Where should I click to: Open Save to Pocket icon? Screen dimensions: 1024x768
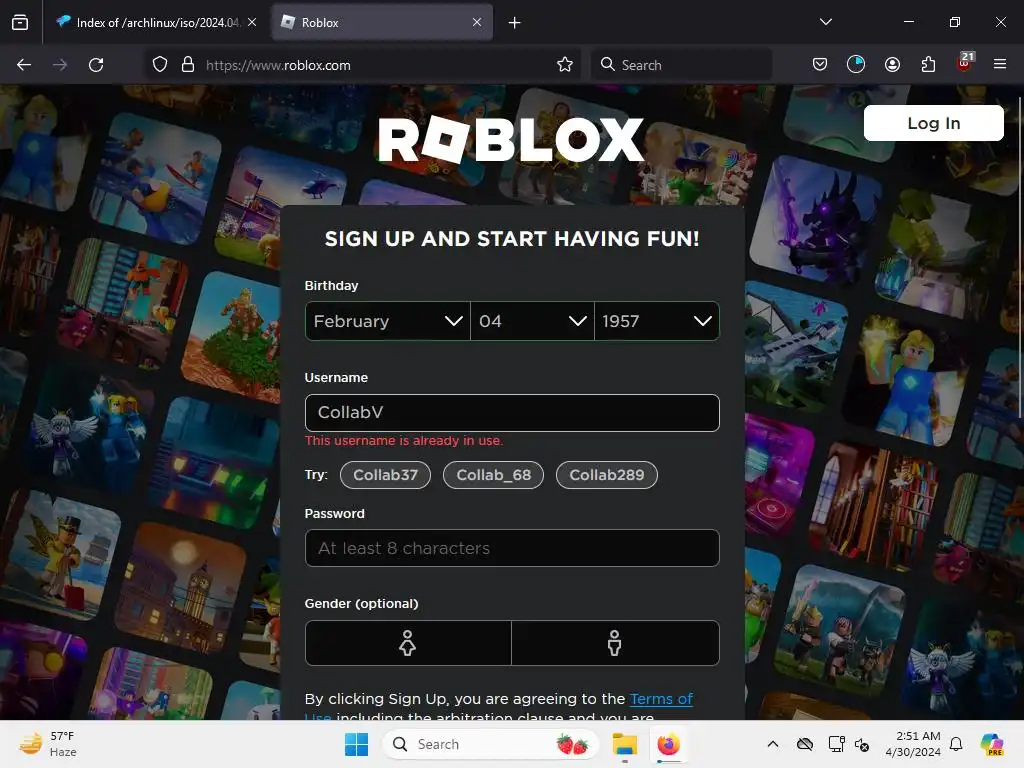pos(820,64)
